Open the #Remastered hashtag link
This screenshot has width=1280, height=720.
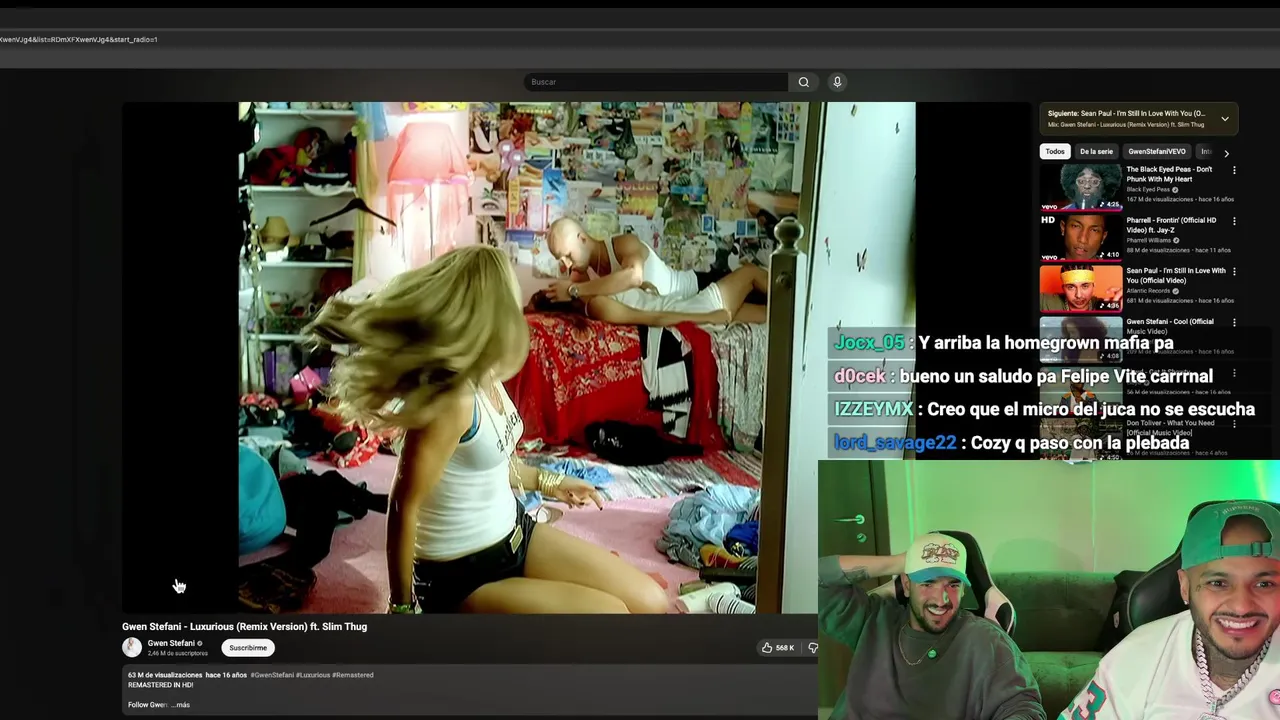(353, 675)
